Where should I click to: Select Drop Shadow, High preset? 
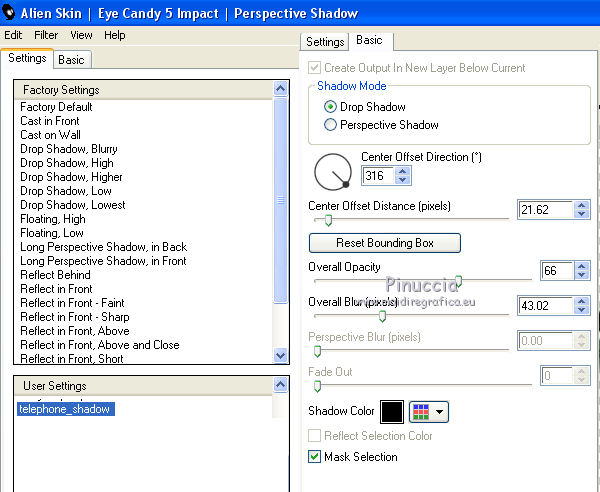pyautogui.click(x=67, y=163)
